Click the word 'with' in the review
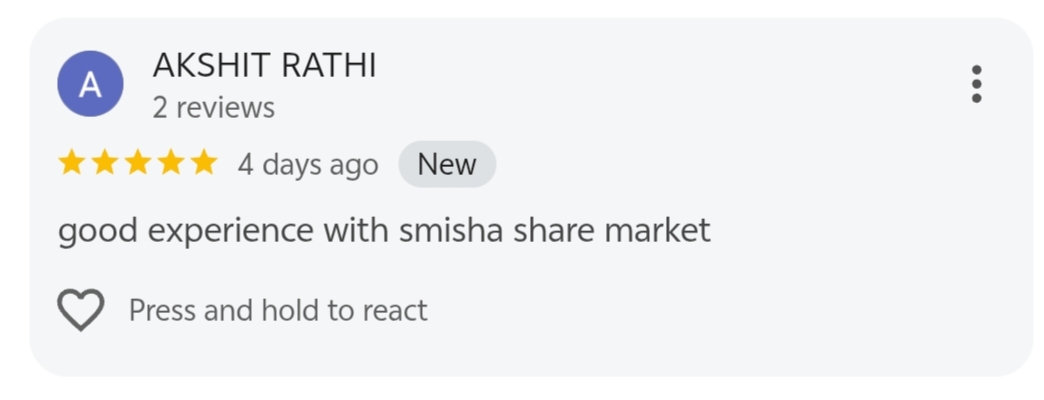 356,231
